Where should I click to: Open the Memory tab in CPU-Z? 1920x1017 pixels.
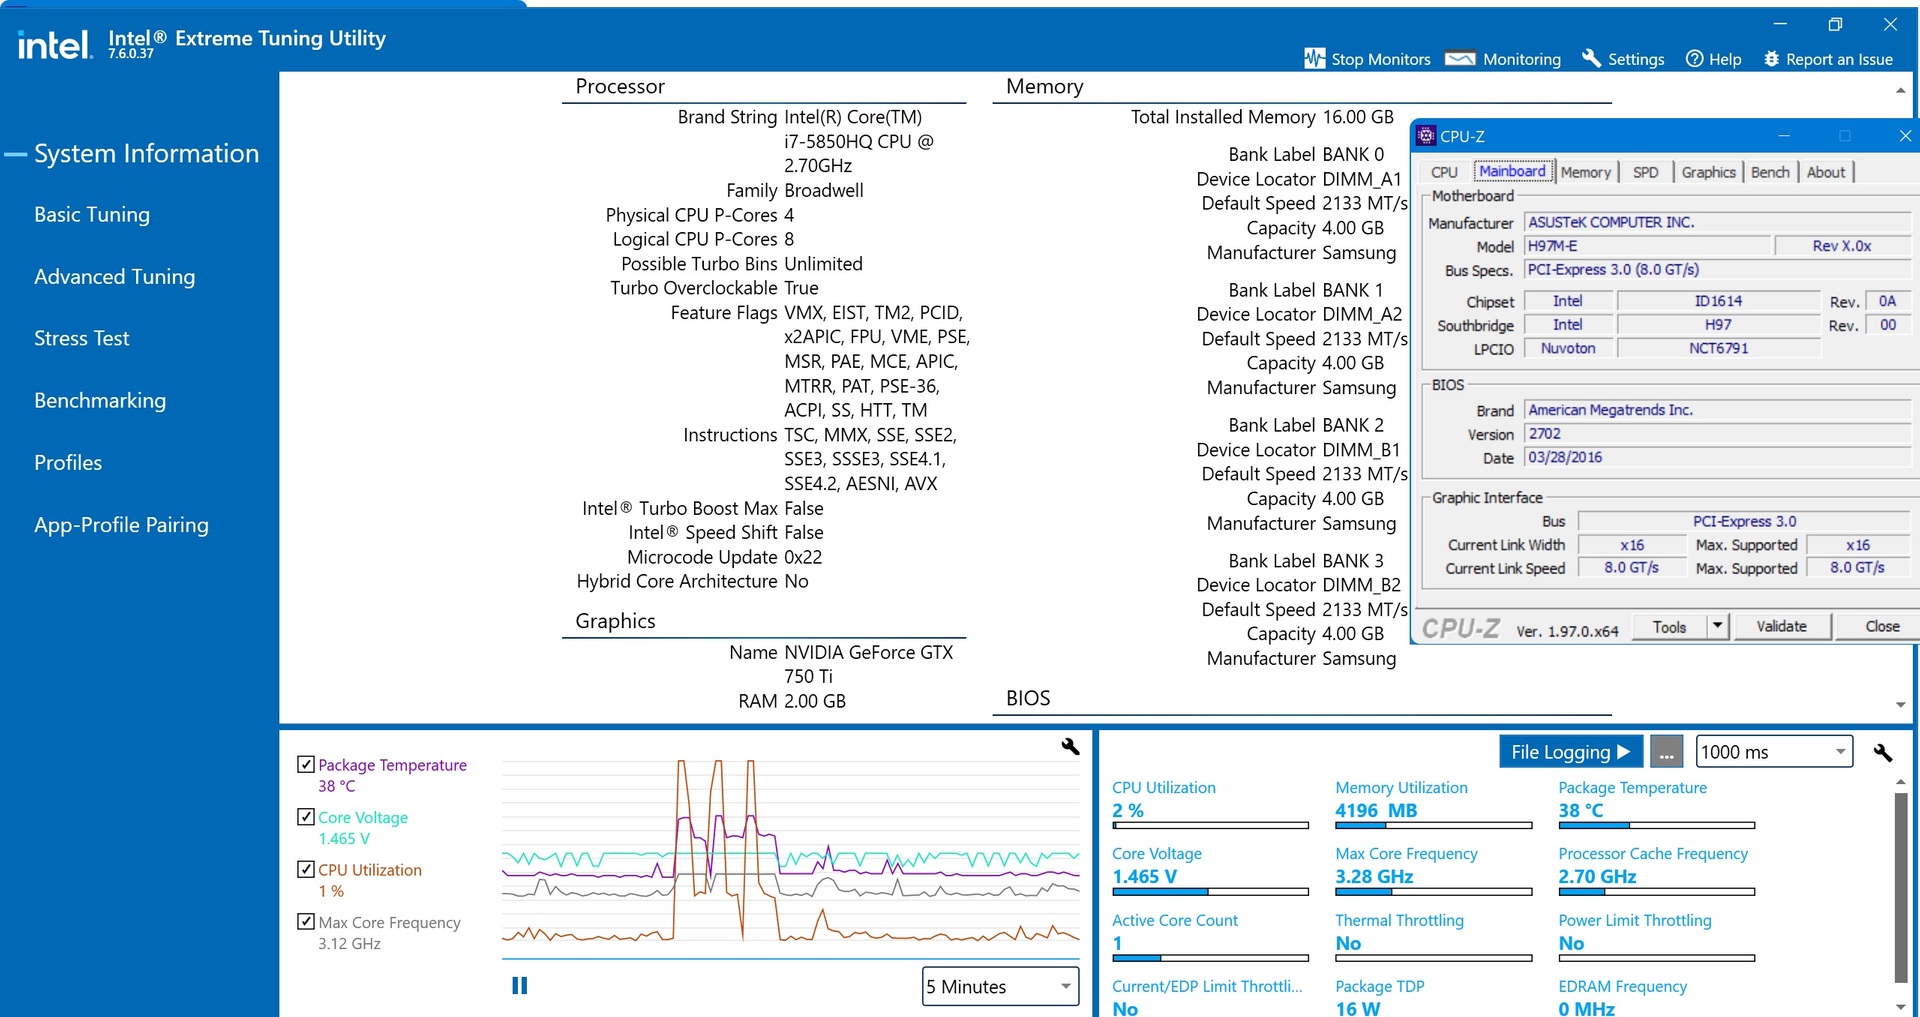(1586, 172)
